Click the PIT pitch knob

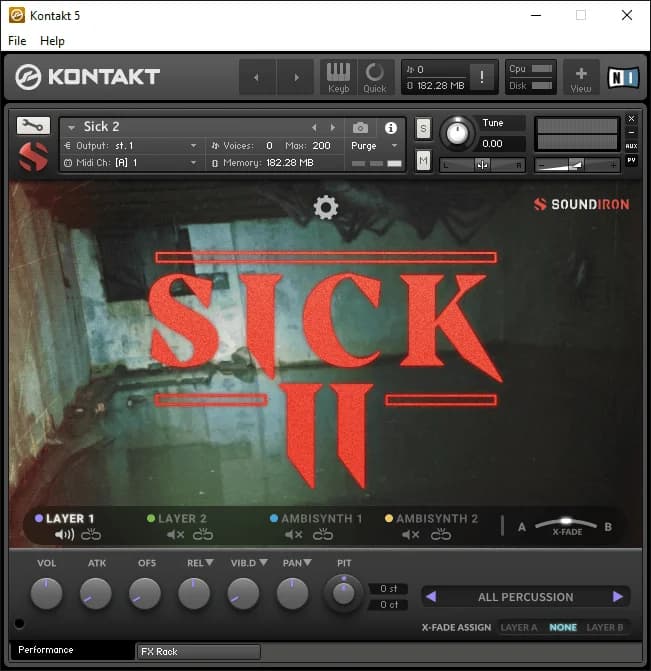[x=344, y=594]
